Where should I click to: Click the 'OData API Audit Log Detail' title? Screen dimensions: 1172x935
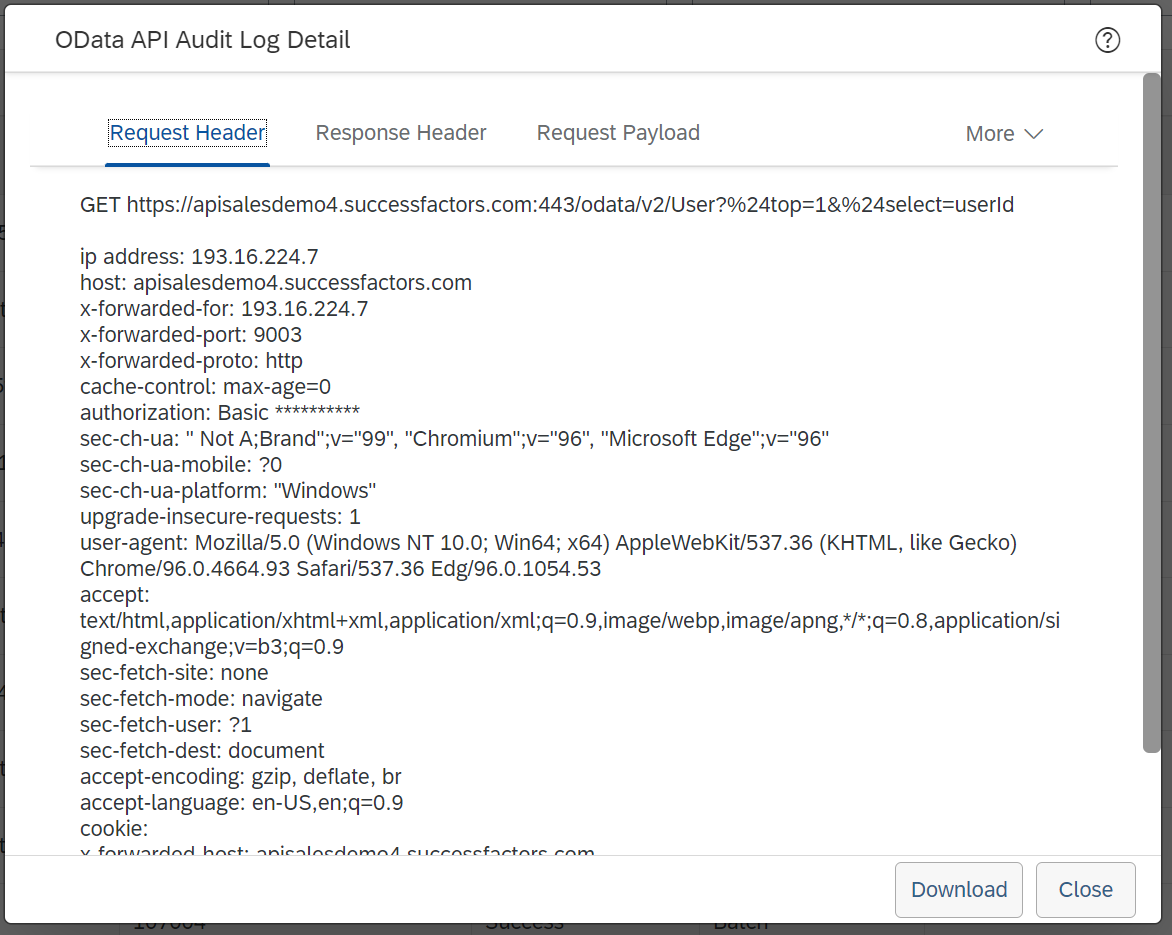pyautogui.click(x=203, y=40)
